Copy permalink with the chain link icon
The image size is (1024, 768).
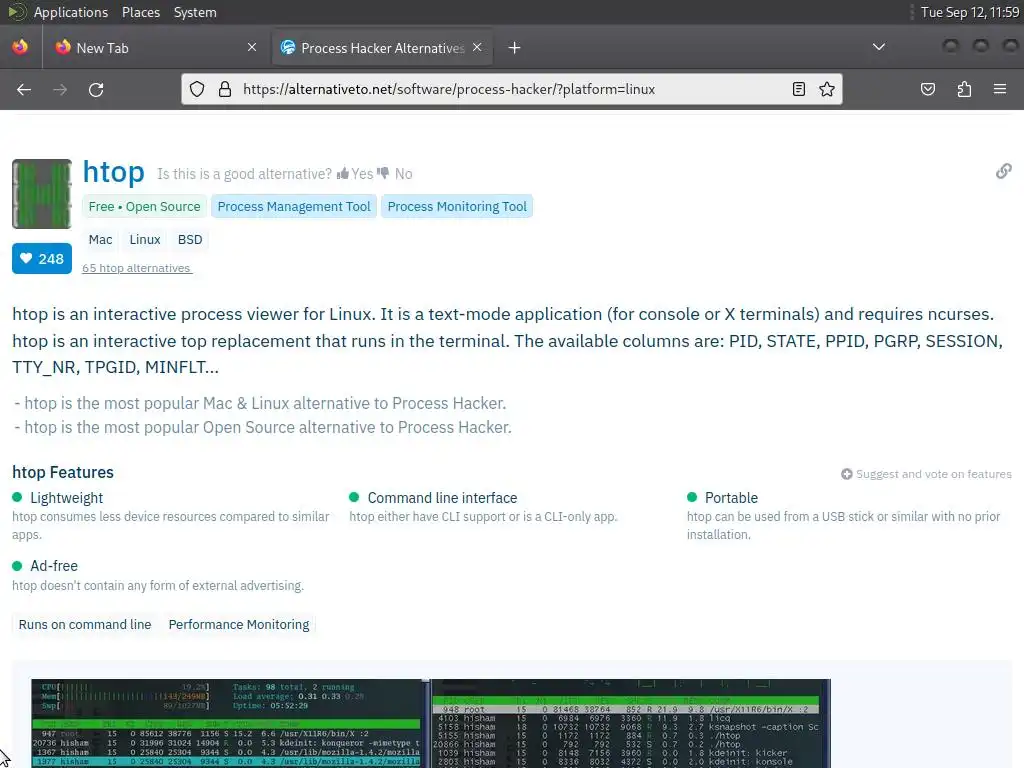(1004, 171)
